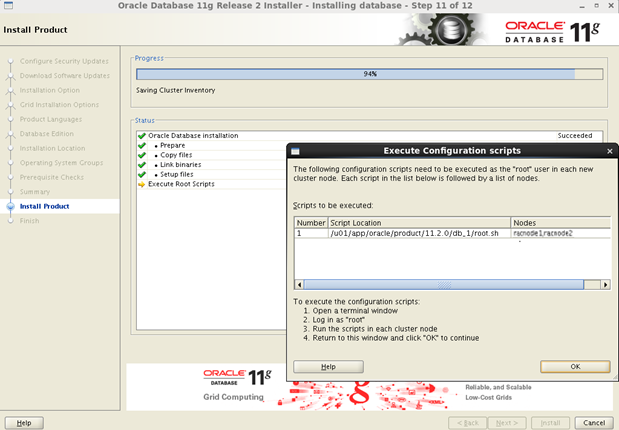Select the Prepare status row
619x430 pixels.
[x=212, y=145]
